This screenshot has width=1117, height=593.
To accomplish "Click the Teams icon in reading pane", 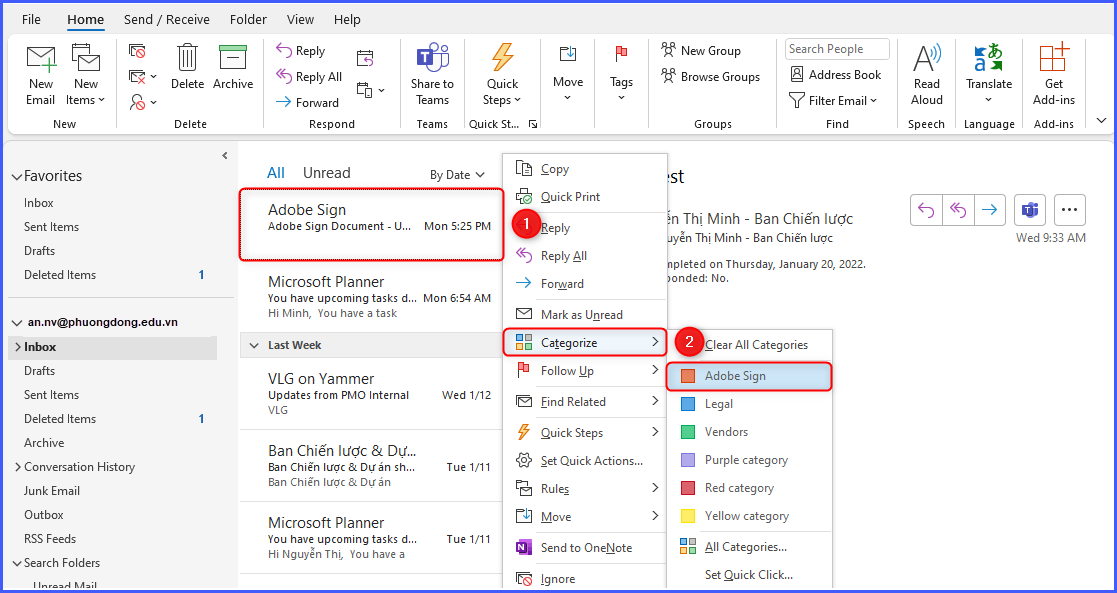I will tap(1029, 210).
